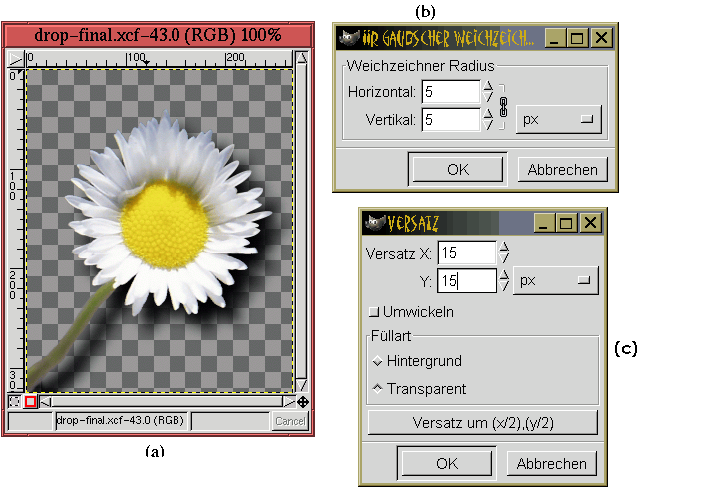
Task: Click the navigation cross icon in image window
Action: [302, 402]
